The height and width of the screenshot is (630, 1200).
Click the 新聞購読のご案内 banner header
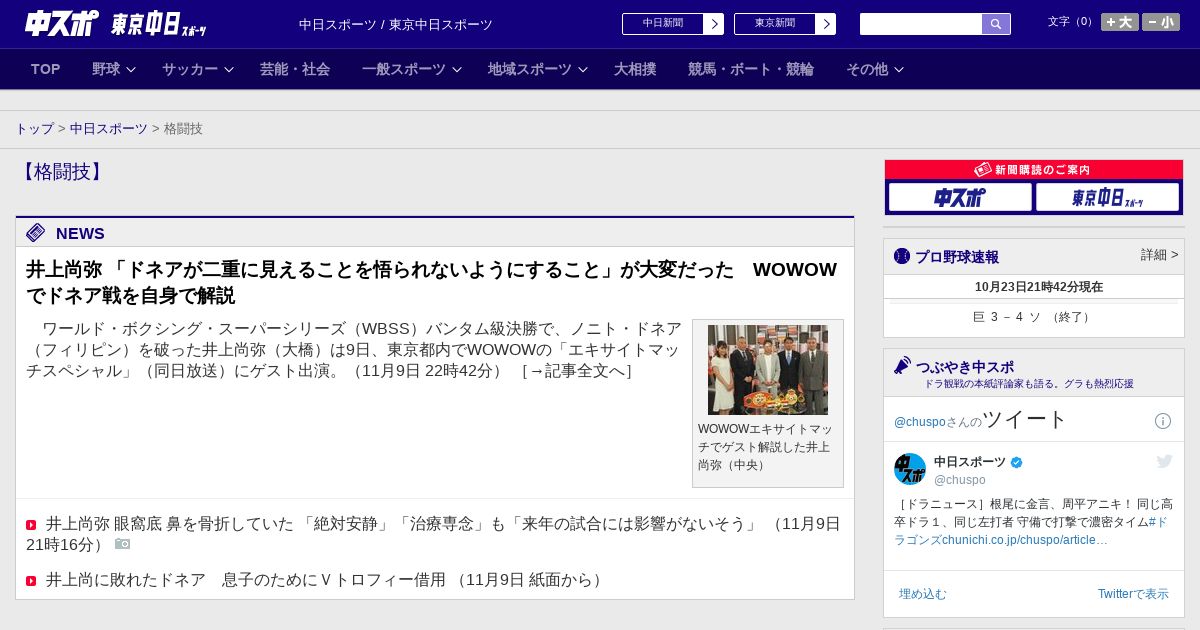[x=1034, y=170]
